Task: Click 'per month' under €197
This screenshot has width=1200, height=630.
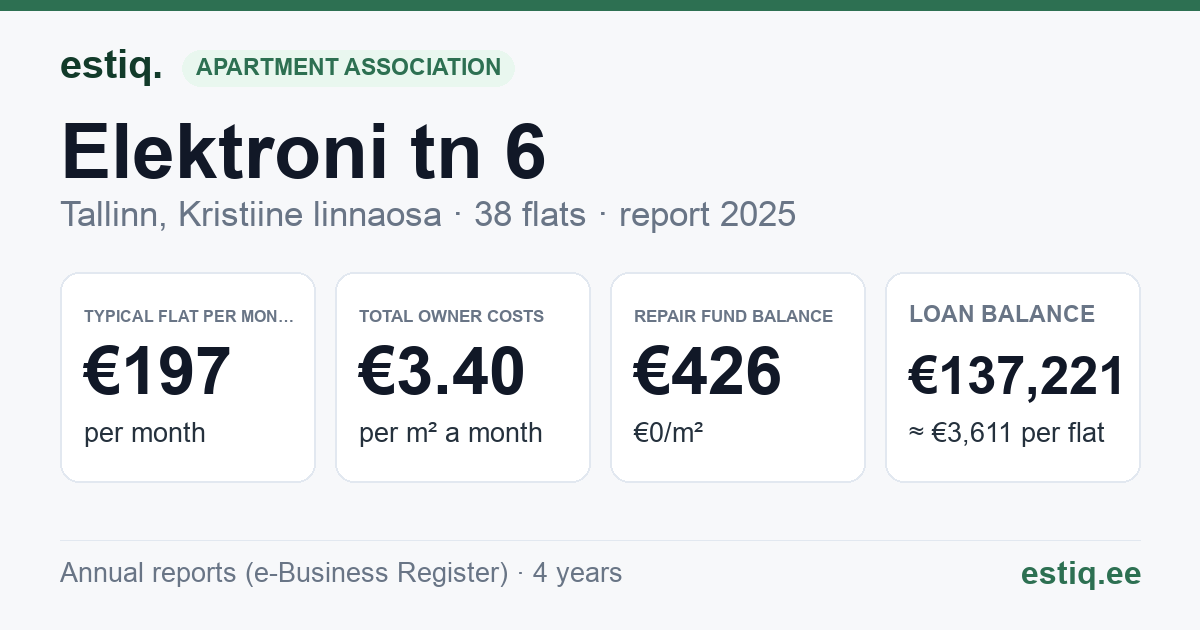Action: 144,433
